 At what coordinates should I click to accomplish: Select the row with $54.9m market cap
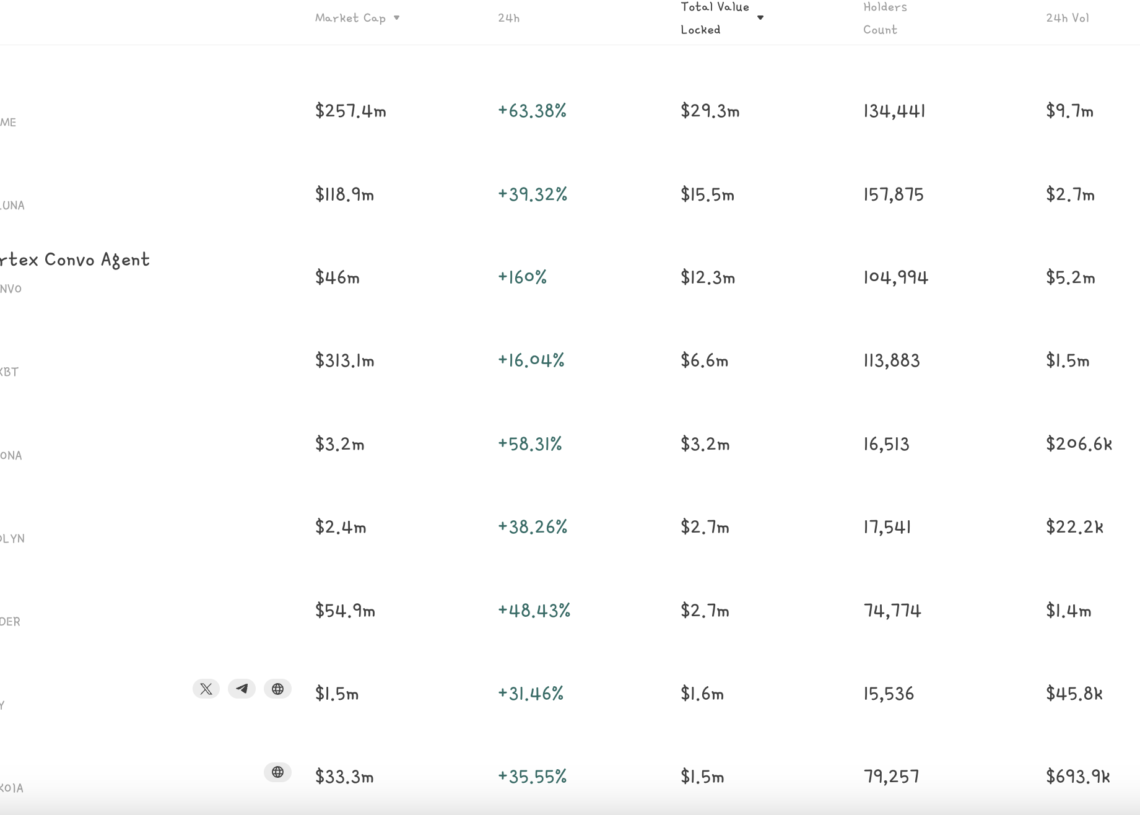point(345,611)
